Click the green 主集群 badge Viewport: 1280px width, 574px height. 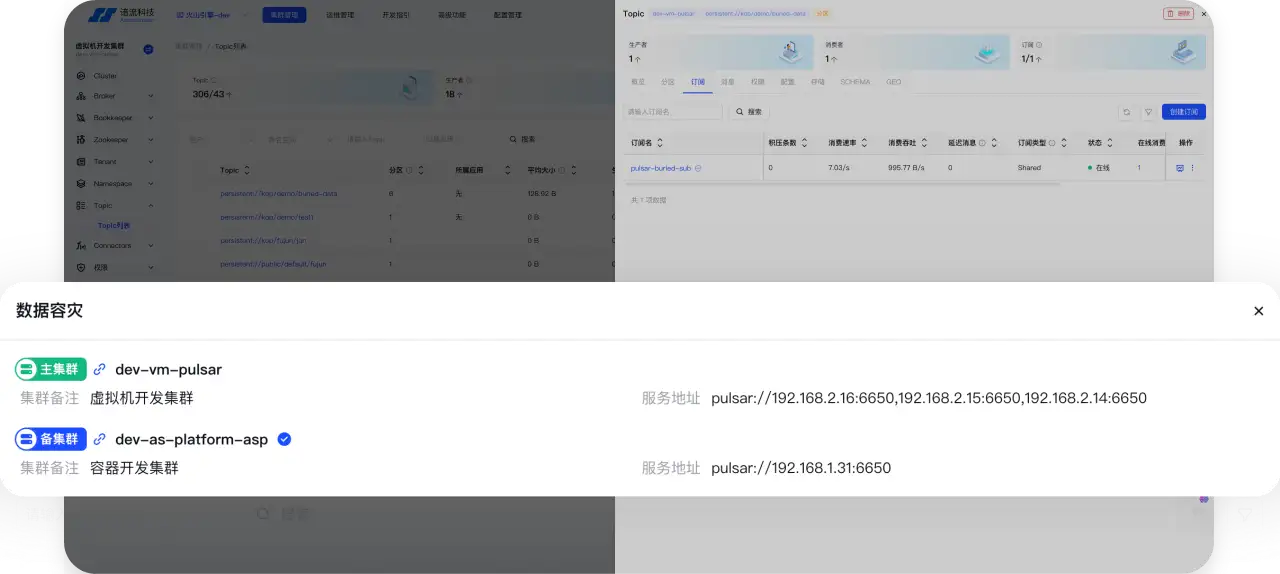click(51, 370)
